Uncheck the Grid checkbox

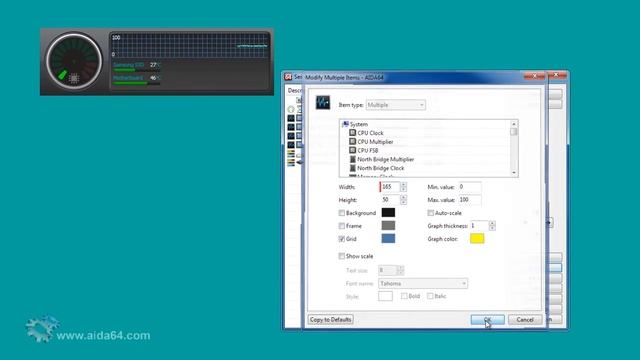coord(342,239)
